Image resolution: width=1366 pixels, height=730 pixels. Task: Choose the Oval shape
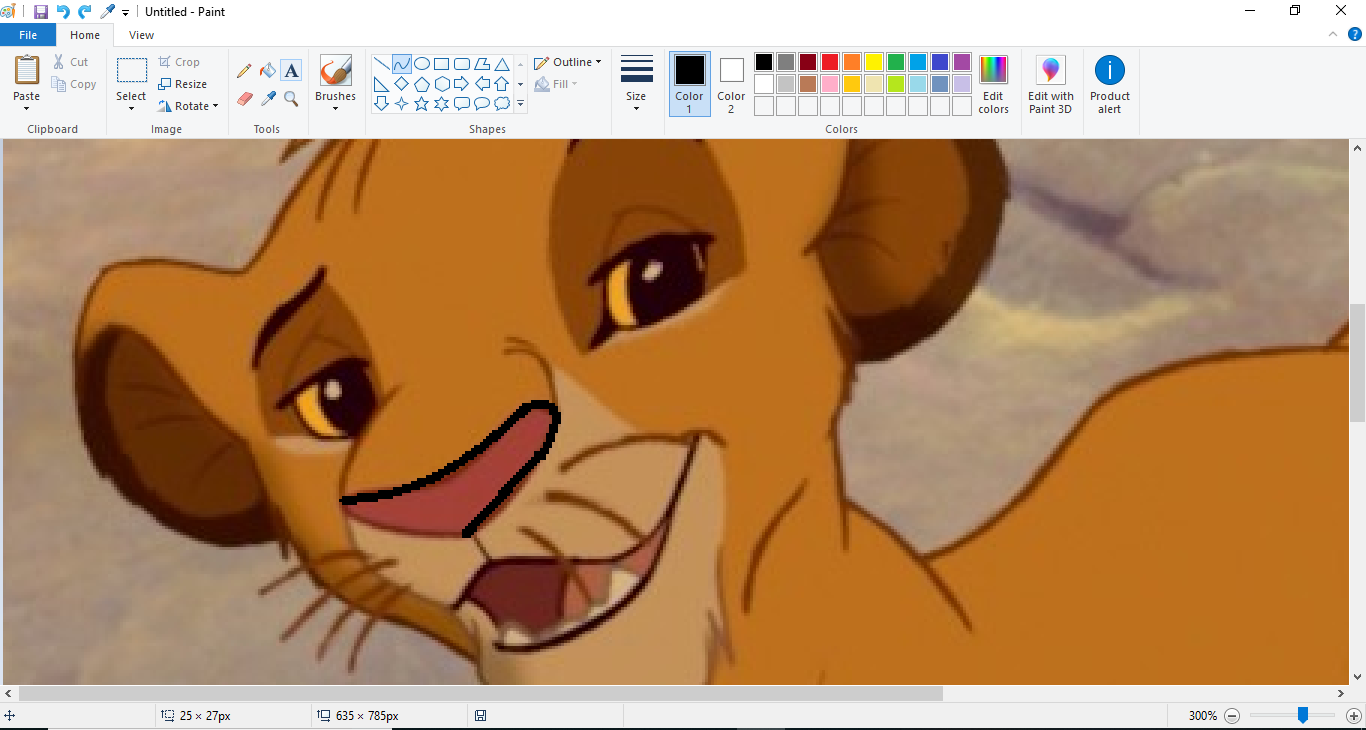coord(422,64)
